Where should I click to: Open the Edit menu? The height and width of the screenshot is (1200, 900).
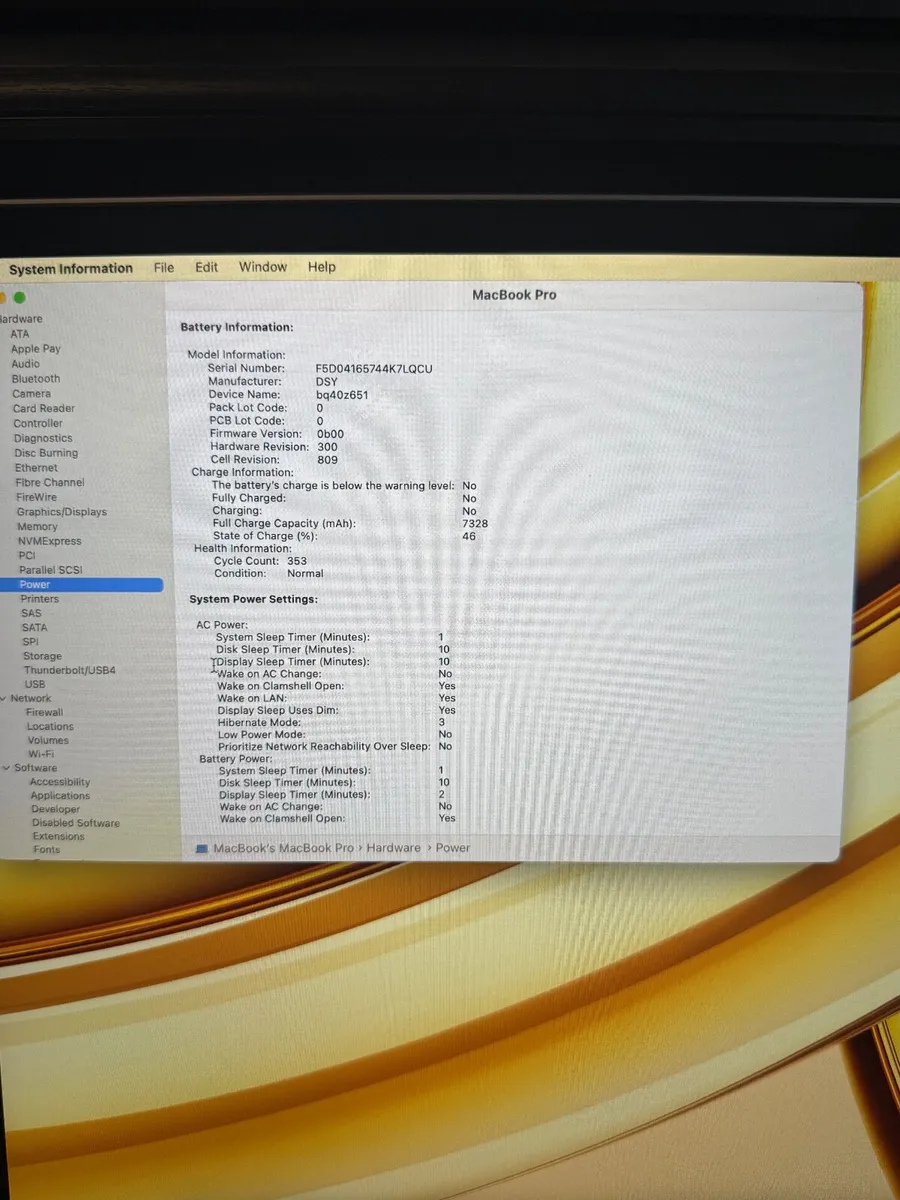(x=206, y=267)
